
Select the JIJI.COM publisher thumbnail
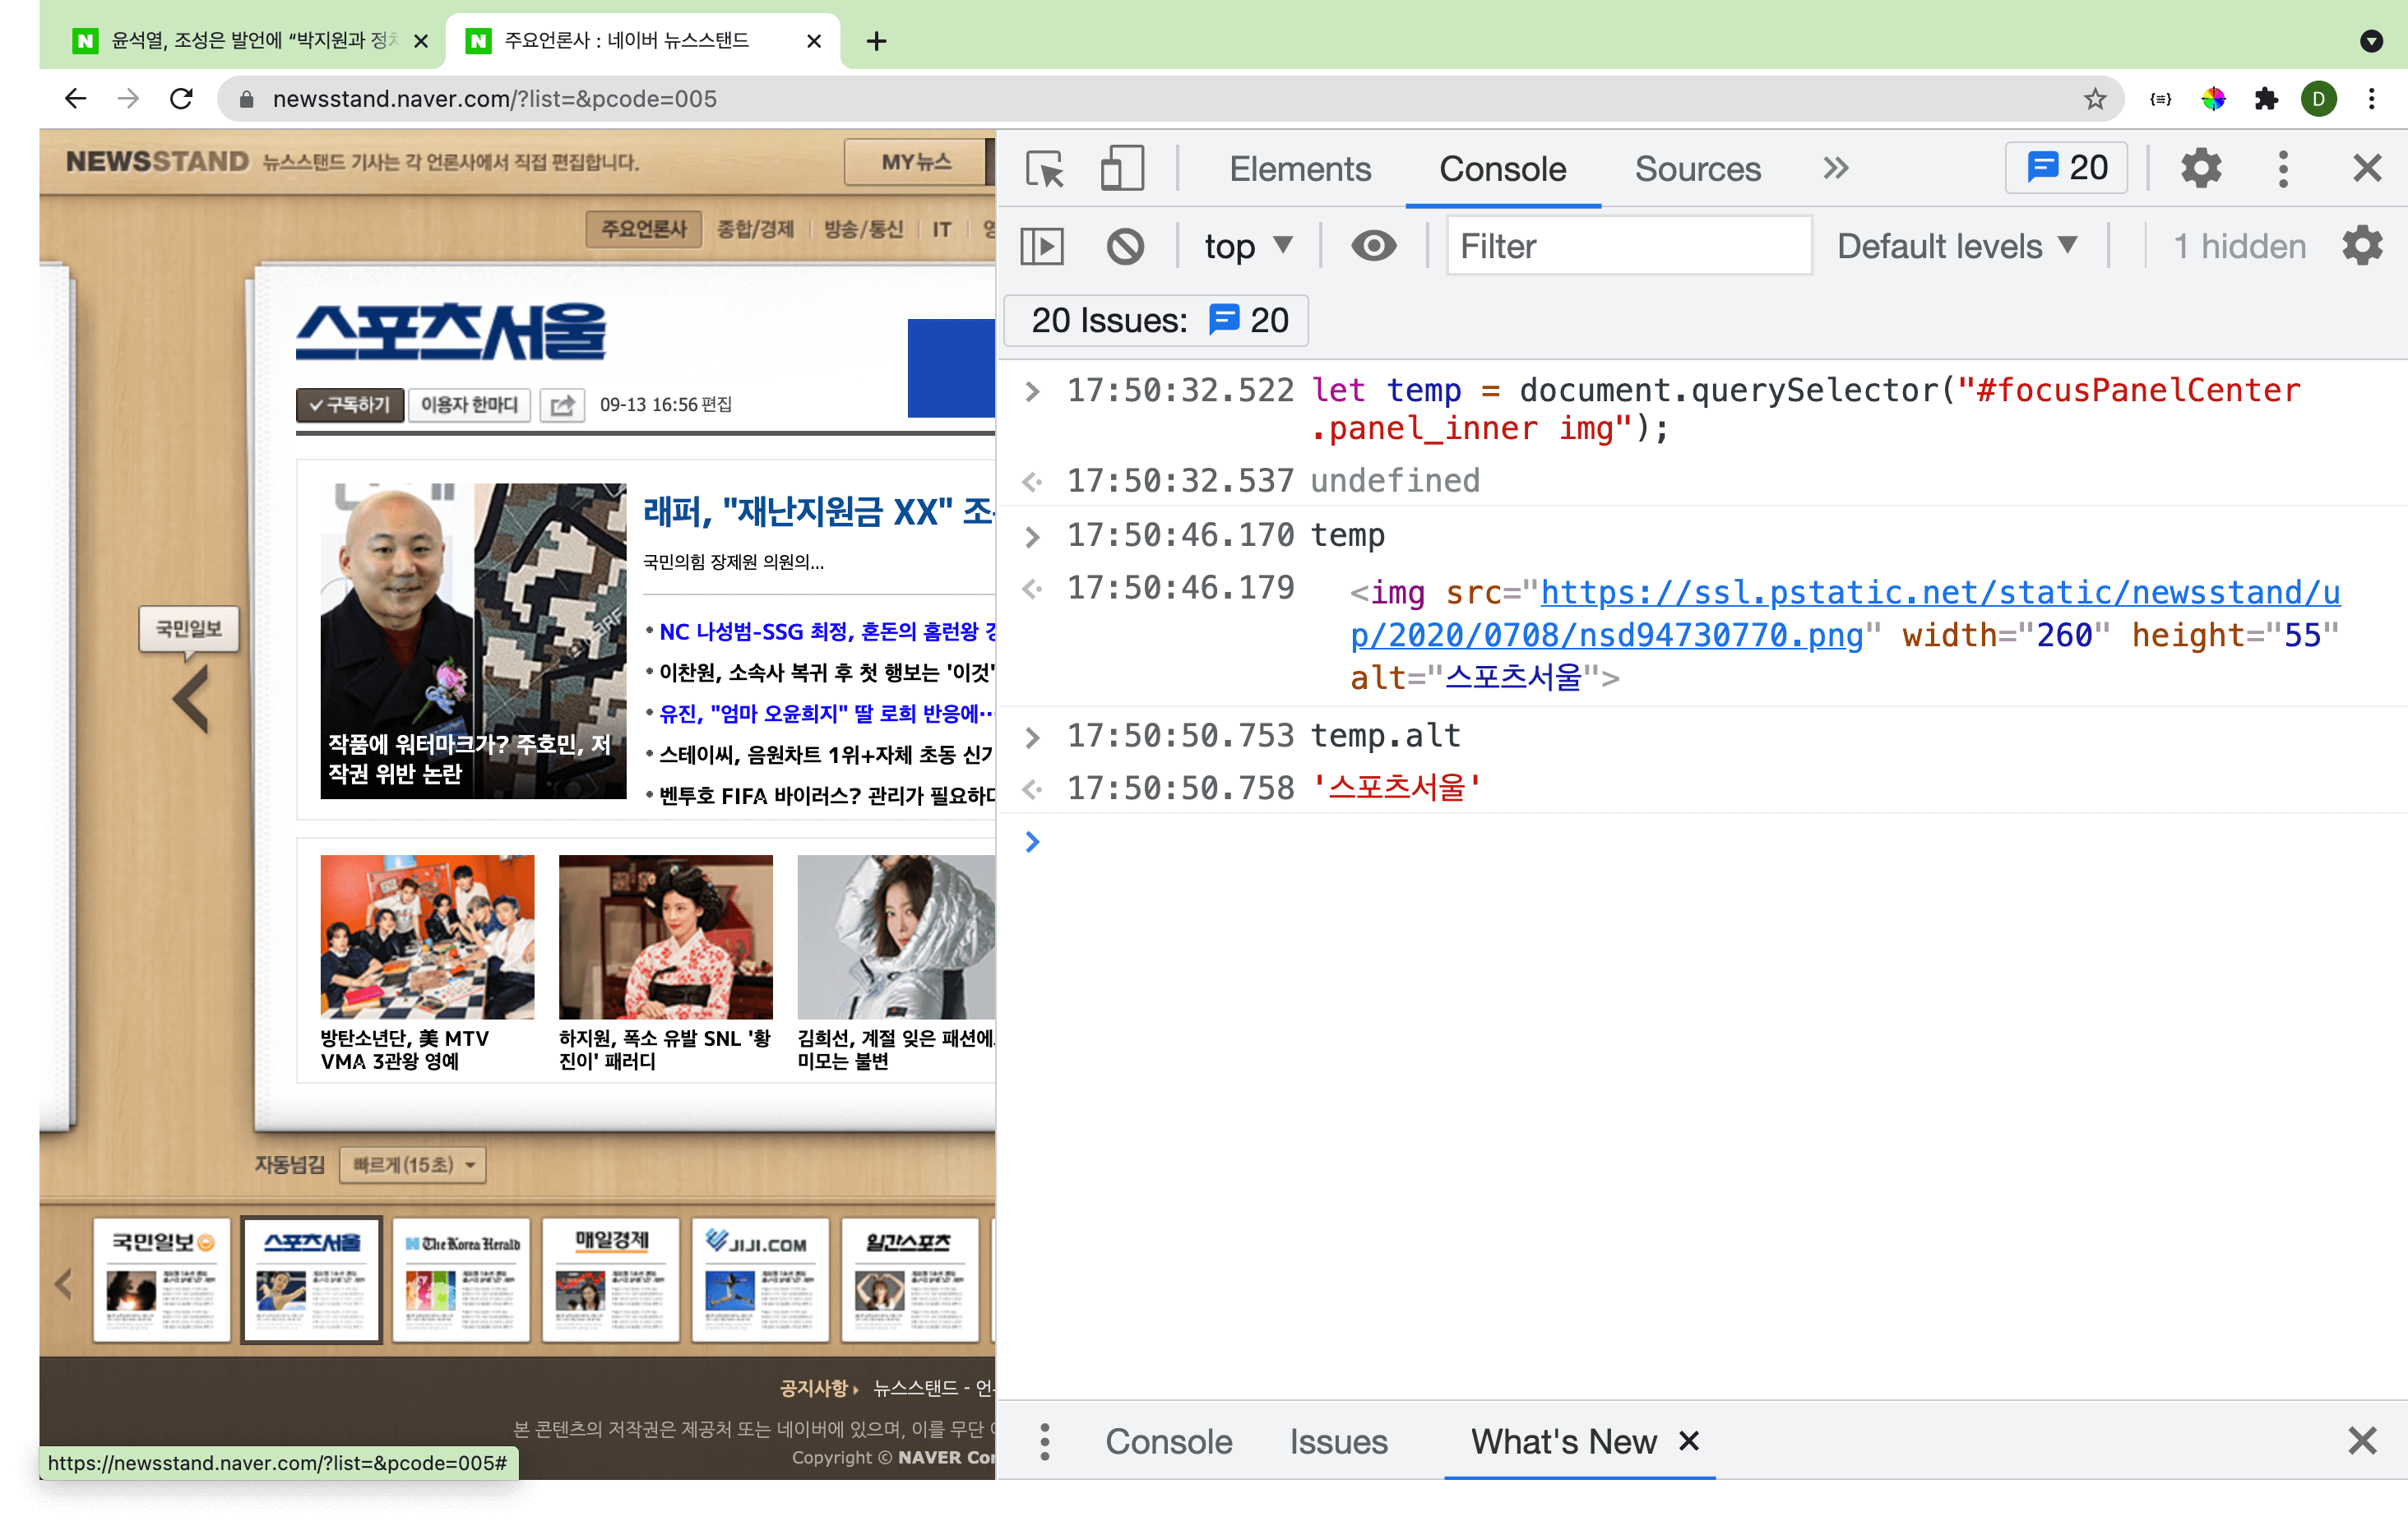tap(760, 1279)
